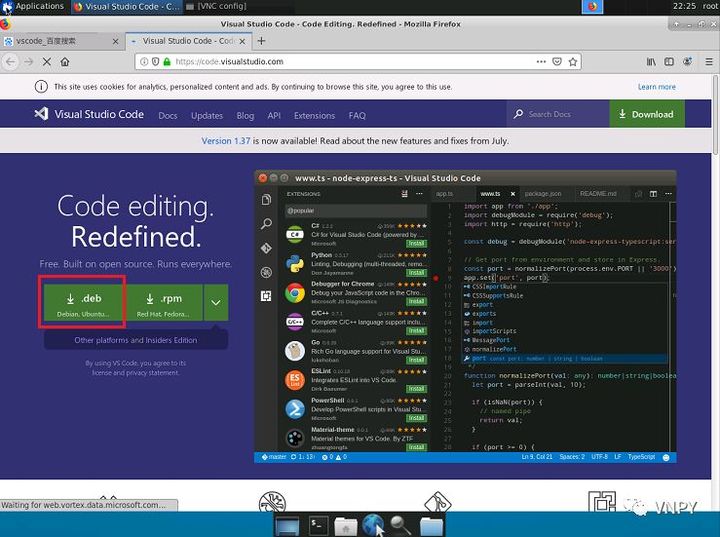The width and height of the screenshot is (720, 537).
Task: Click the Firefox icon in top panel tray
Action: point(592,6)
